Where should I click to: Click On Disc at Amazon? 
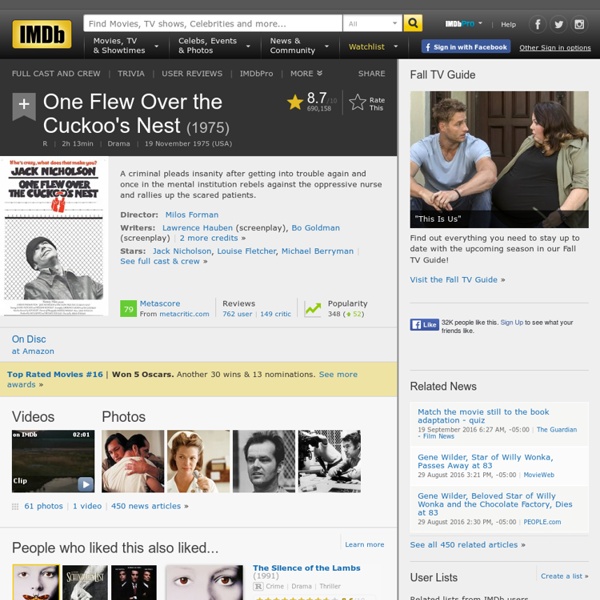(33, 344)
